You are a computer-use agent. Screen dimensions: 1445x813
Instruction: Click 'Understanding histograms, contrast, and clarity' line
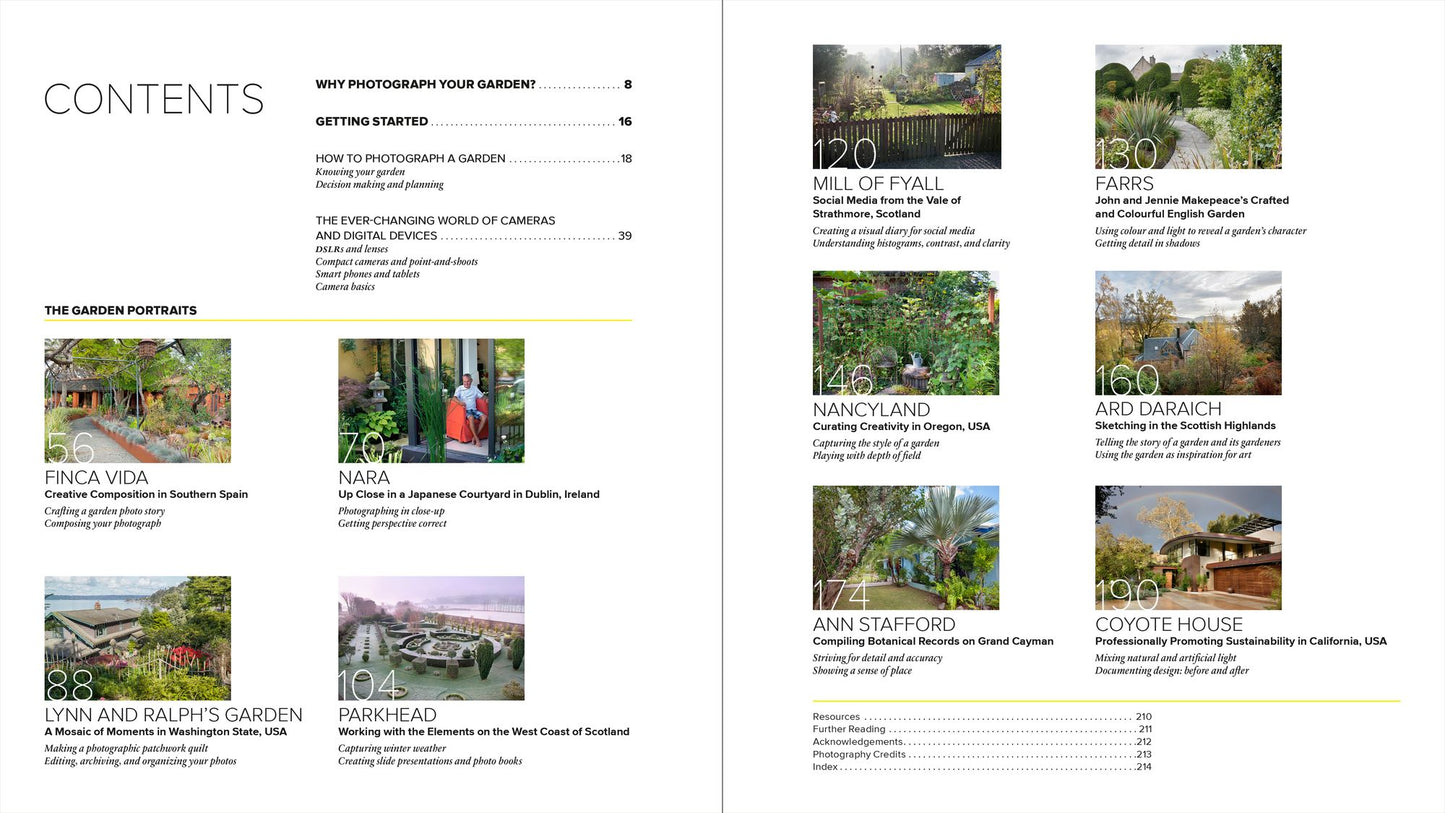[x=911, y=243]
